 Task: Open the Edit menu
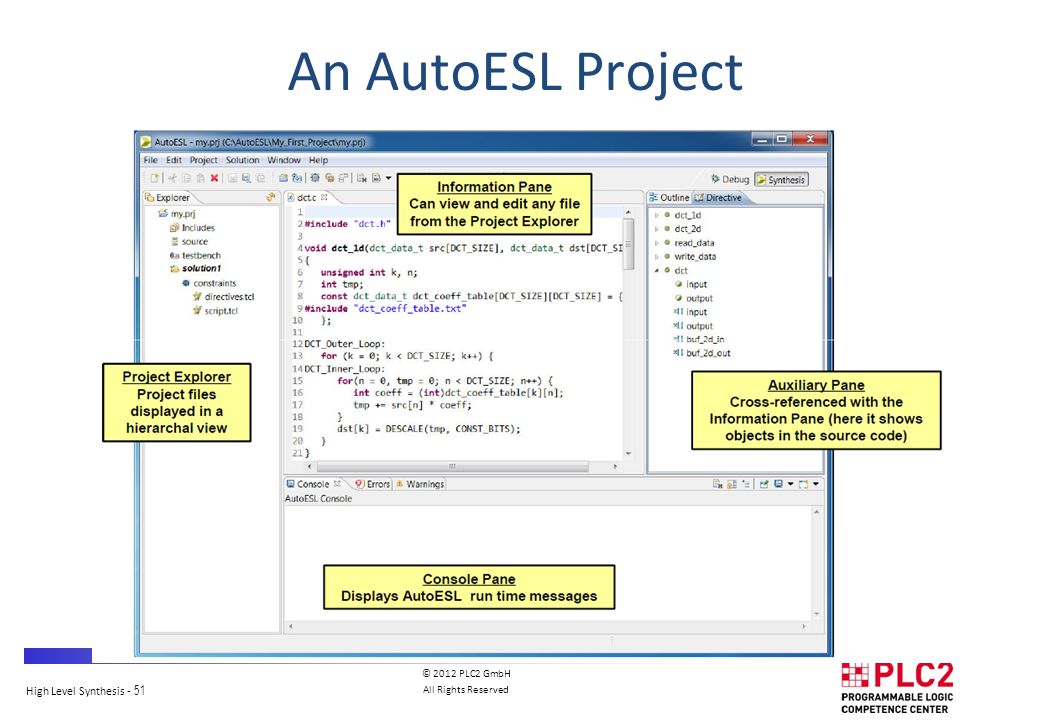(174, 160)
